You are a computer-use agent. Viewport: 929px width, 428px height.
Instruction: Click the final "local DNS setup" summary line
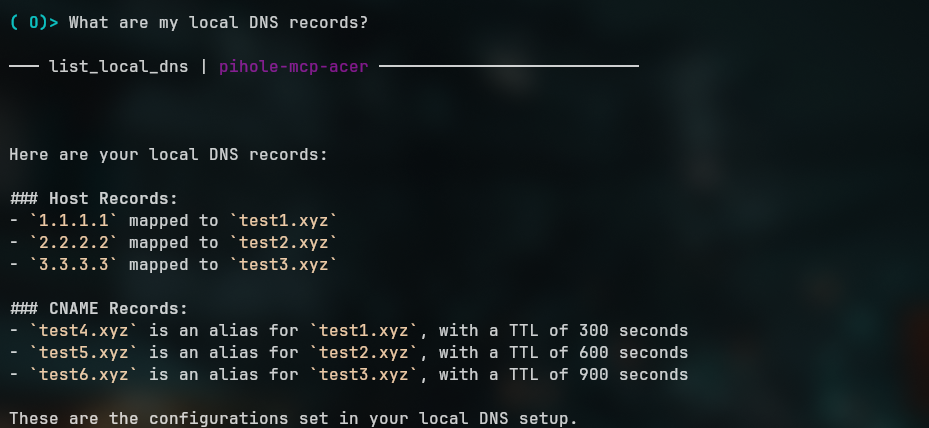pos(293,419)
